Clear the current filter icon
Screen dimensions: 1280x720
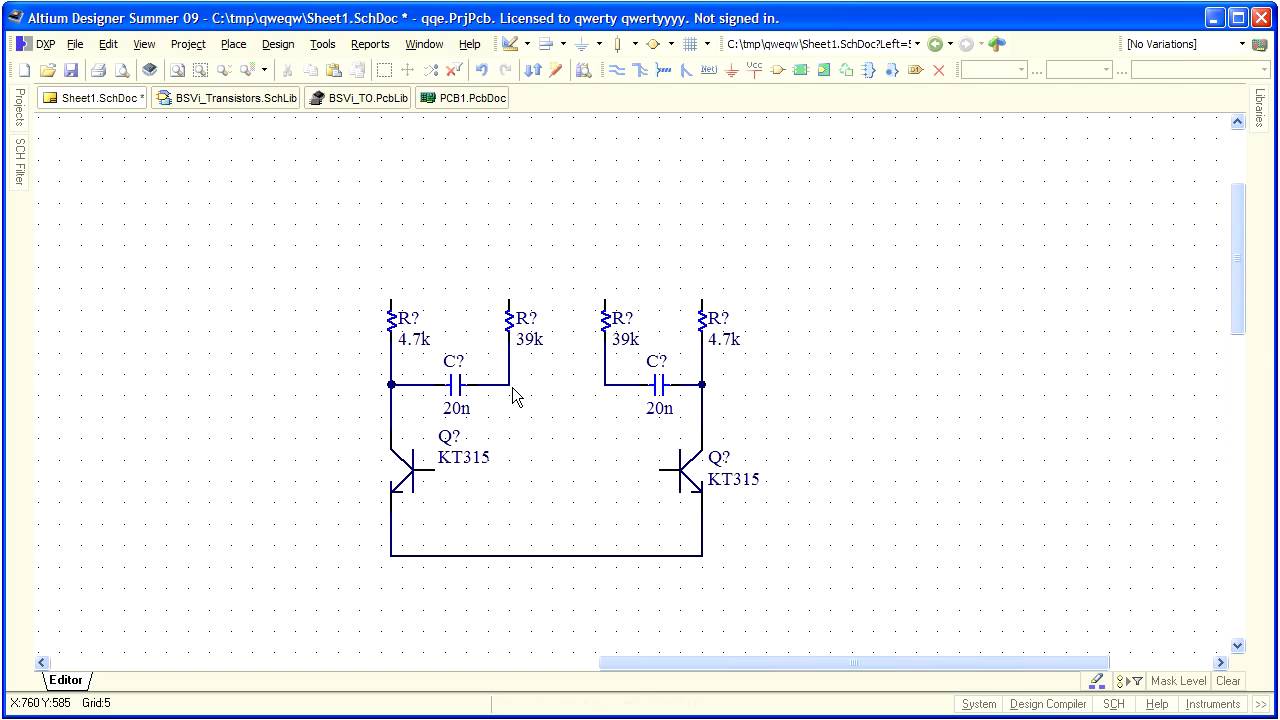pos(454,70)
